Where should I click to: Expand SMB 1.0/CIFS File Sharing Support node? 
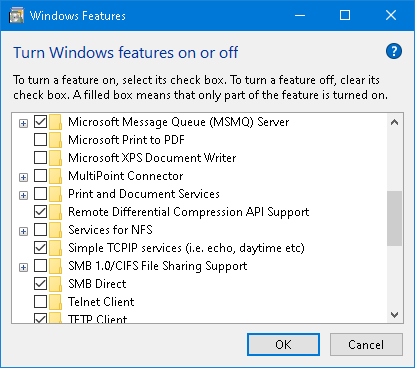[x=23, y=267]
